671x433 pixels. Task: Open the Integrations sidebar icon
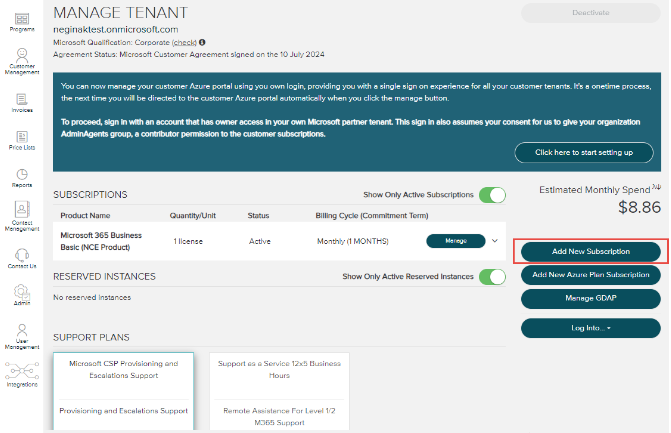[x=21, y=373]
